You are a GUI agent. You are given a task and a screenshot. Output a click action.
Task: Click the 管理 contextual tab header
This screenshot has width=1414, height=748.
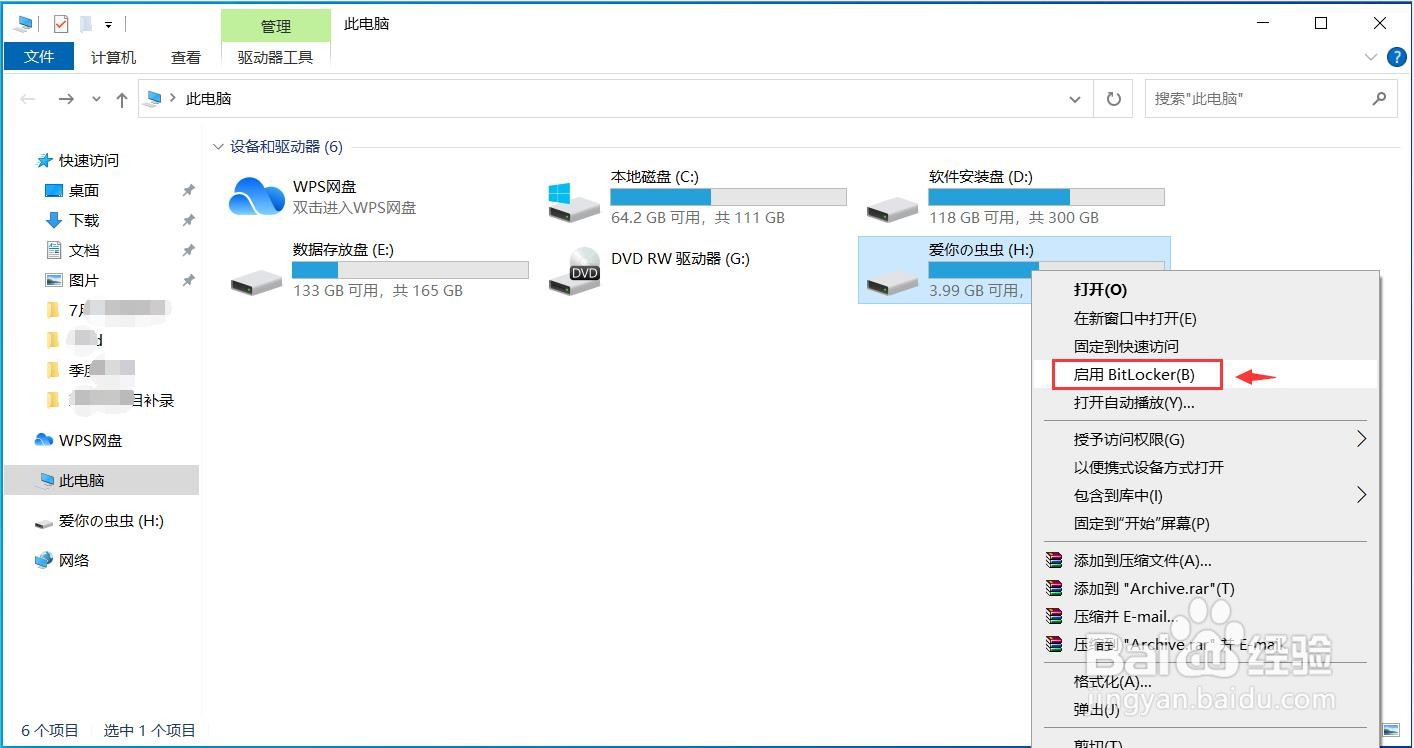276,26
